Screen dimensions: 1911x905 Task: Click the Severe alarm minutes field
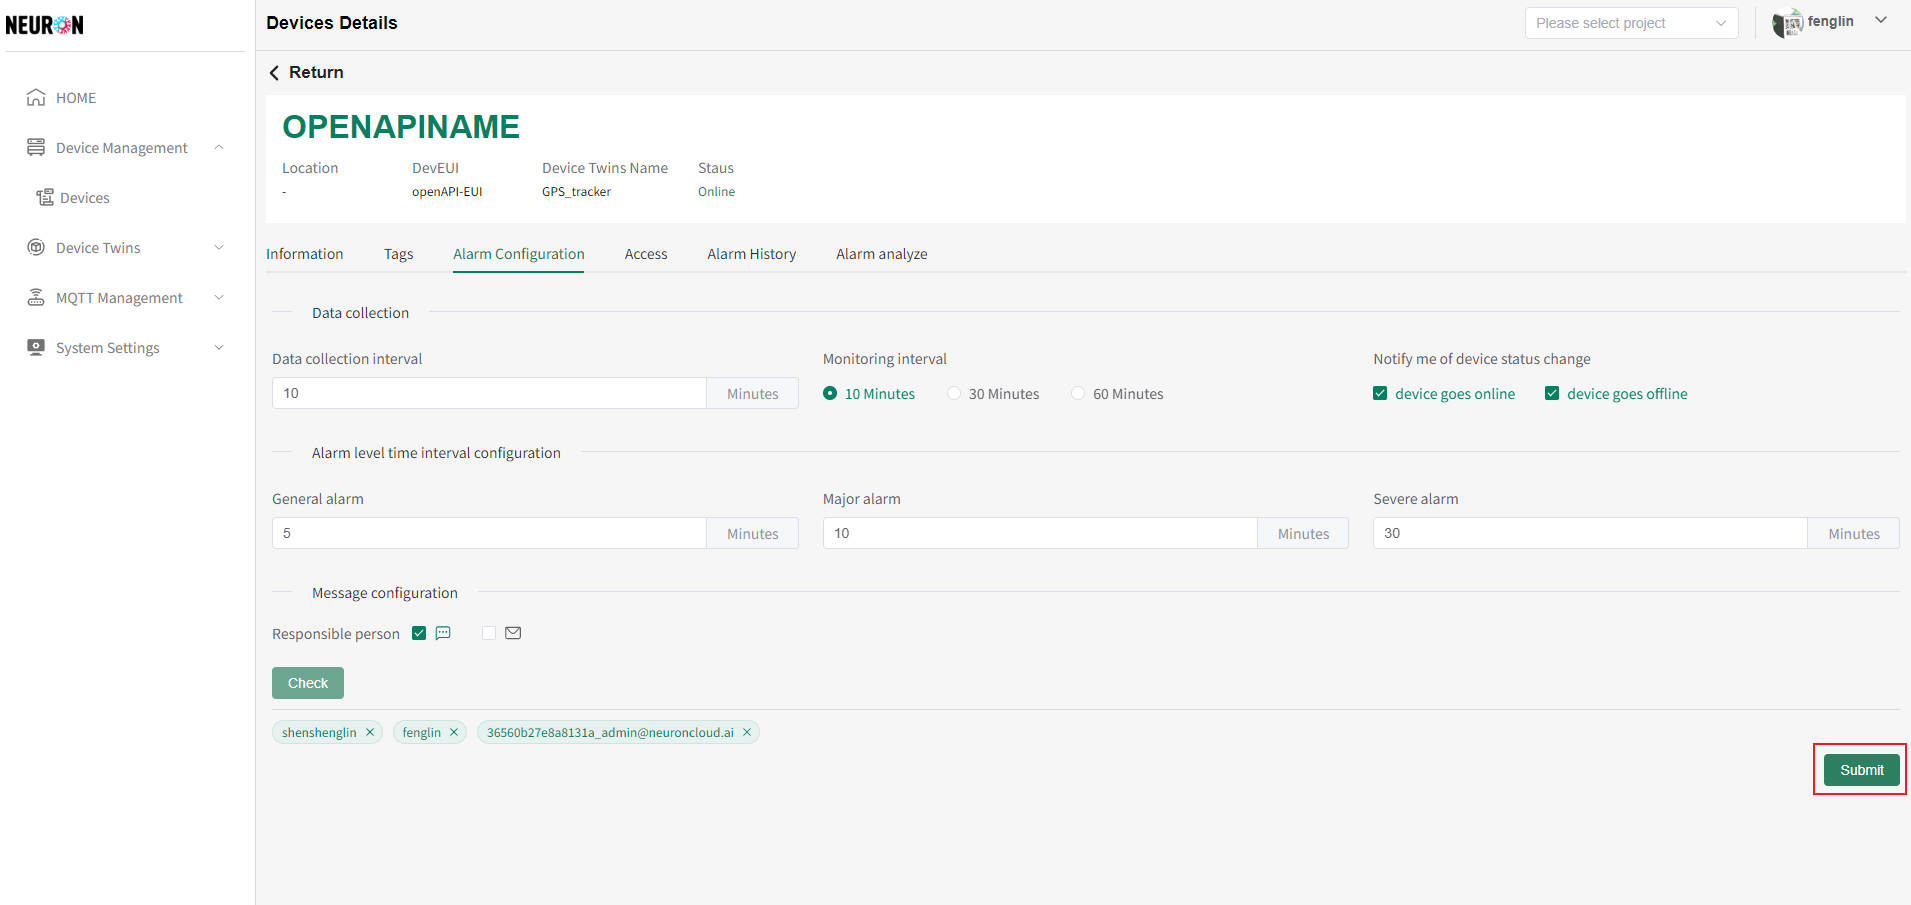(1590, 533)
